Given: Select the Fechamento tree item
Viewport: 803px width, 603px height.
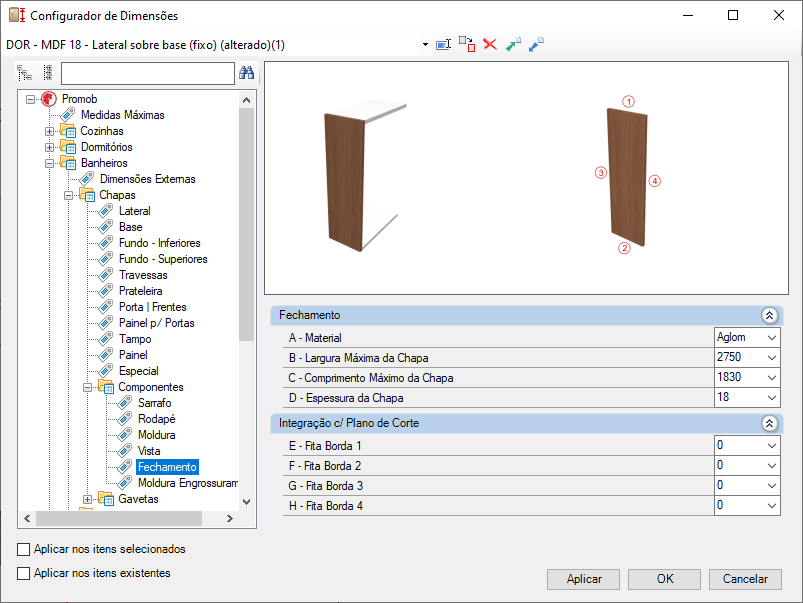Looking at the screenshot, I should click(x=167, y=467).
